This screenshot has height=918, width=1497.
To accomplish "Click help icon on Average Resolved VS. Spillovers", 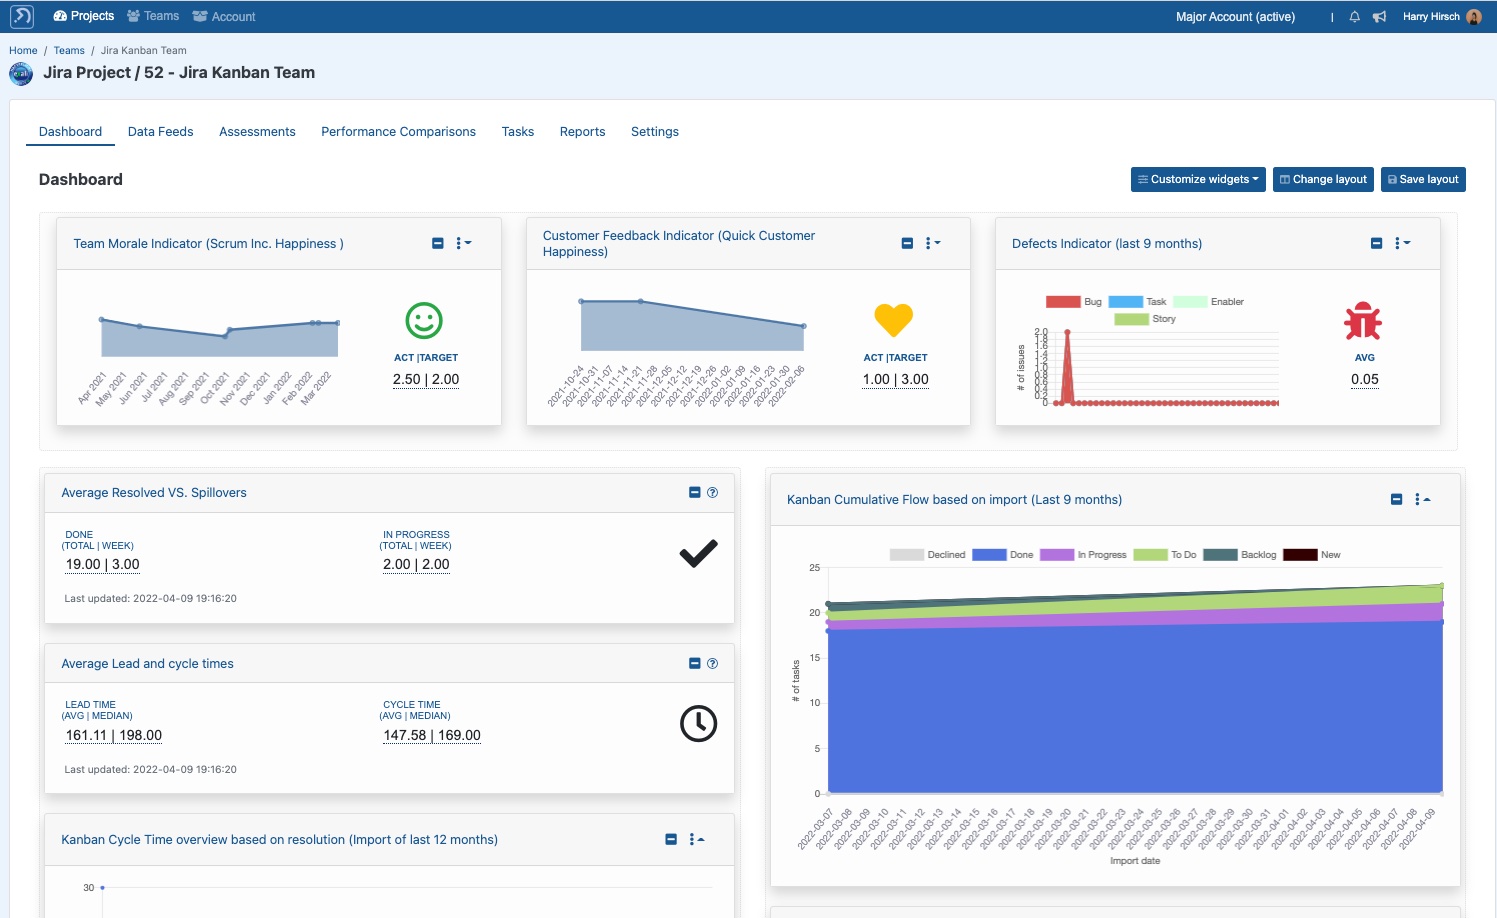I will (x=712, y=492).
